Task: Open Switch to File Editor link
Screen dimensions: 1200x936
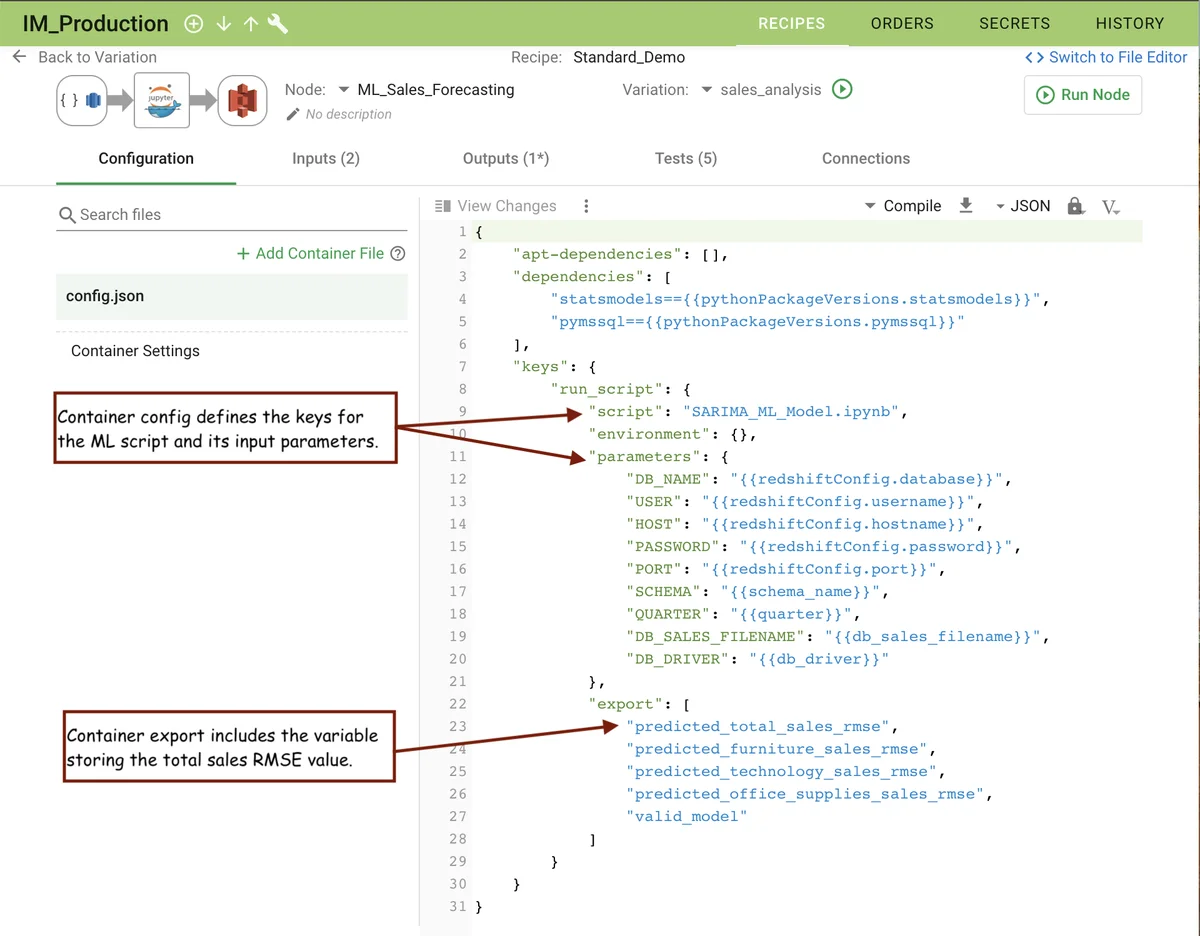Action: [x=1106, y=57]
